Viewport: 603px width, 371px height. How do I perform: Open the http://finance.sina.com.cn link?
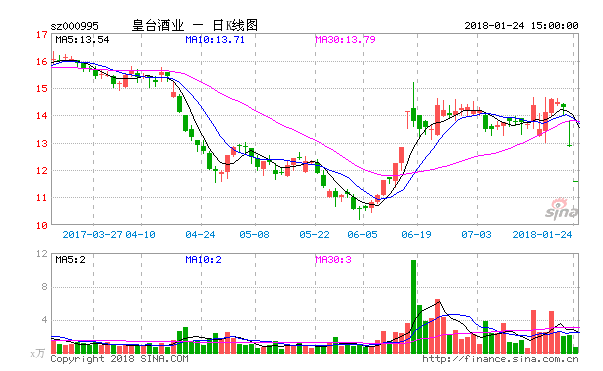500,359
